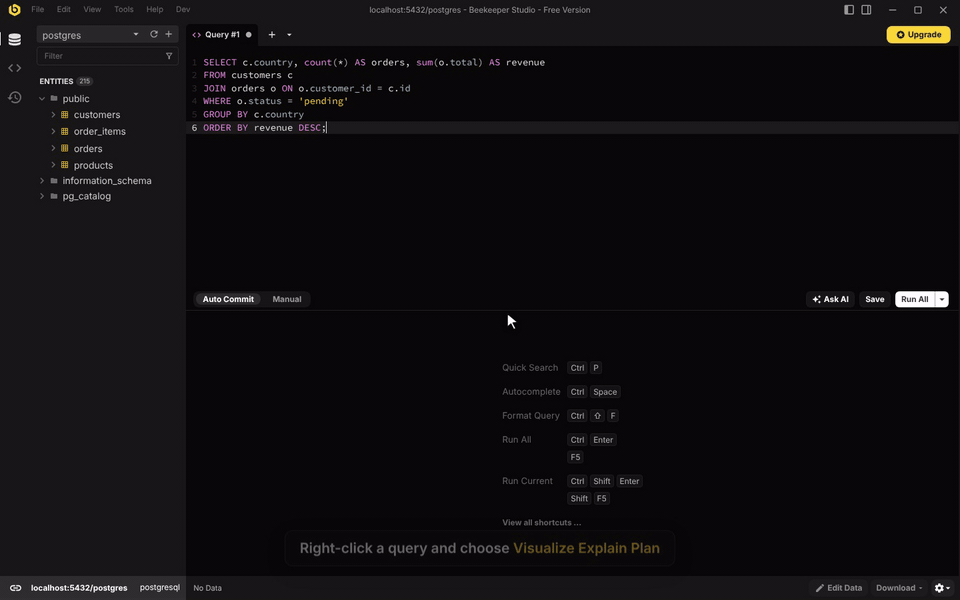Image resolution: width=960 pixels, height=600 pixels.
Task: Click localhost:5432/postgres connection label
Action: 79,588
